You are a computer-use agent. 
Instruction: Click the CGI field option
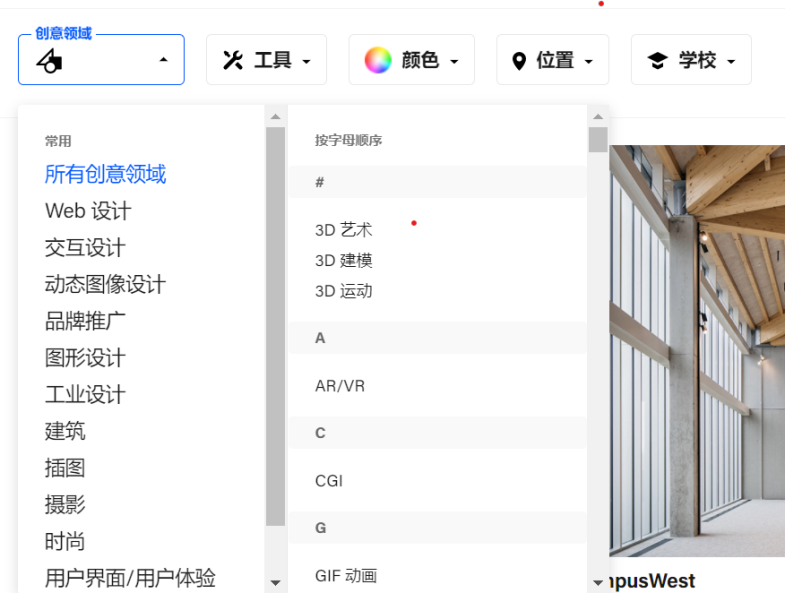(329, 481)
